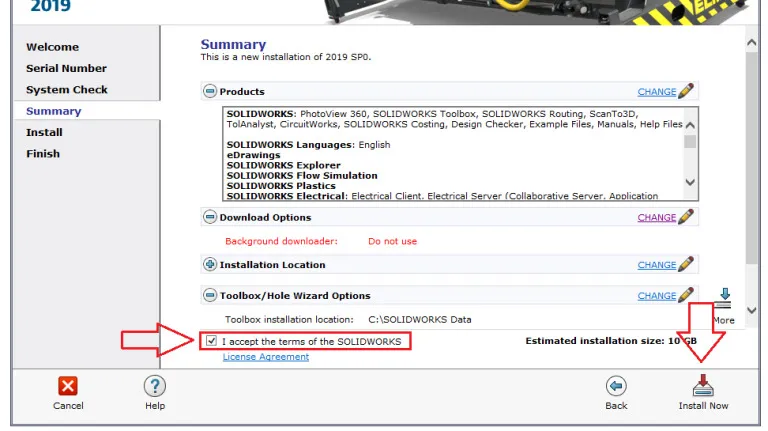
Task: Open the License Agreement link
Action: (x=265, y=357)
